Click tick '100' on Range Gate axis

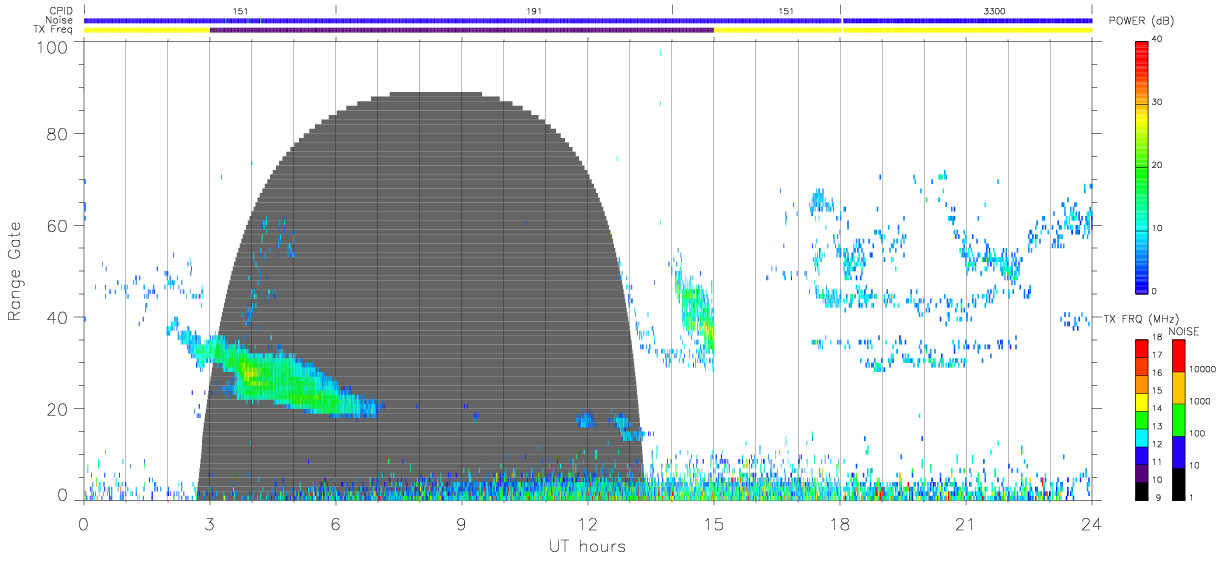tap(54, 46)
